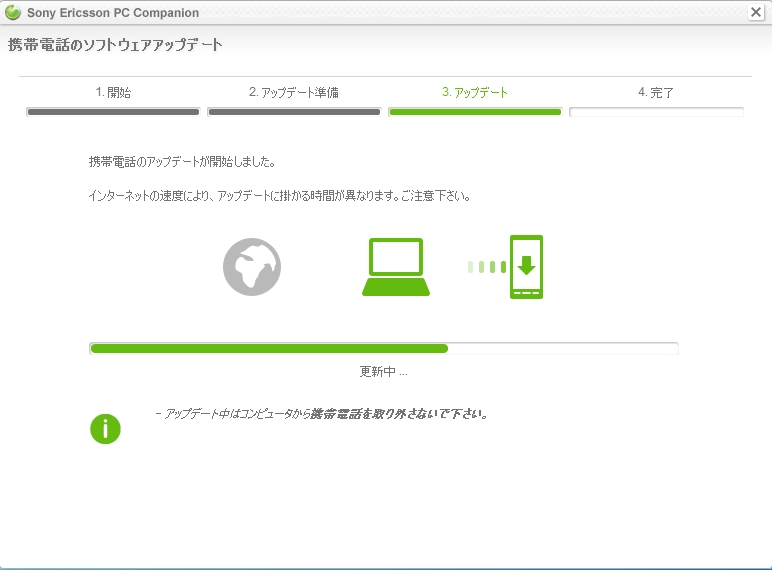Click the phone with download arrow icon
772x570 pixels.
[526, 267]
